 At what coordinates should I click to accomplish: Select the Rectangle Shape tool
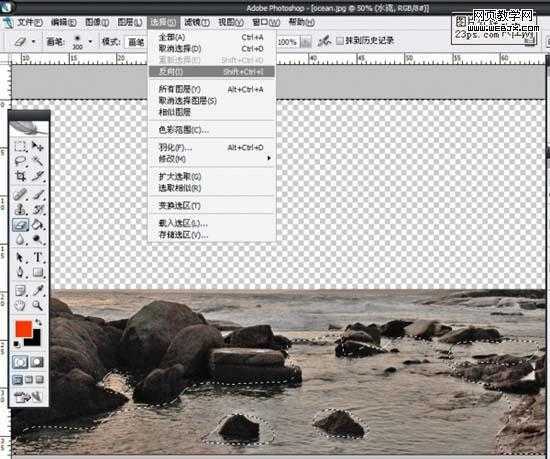point(38,272)
